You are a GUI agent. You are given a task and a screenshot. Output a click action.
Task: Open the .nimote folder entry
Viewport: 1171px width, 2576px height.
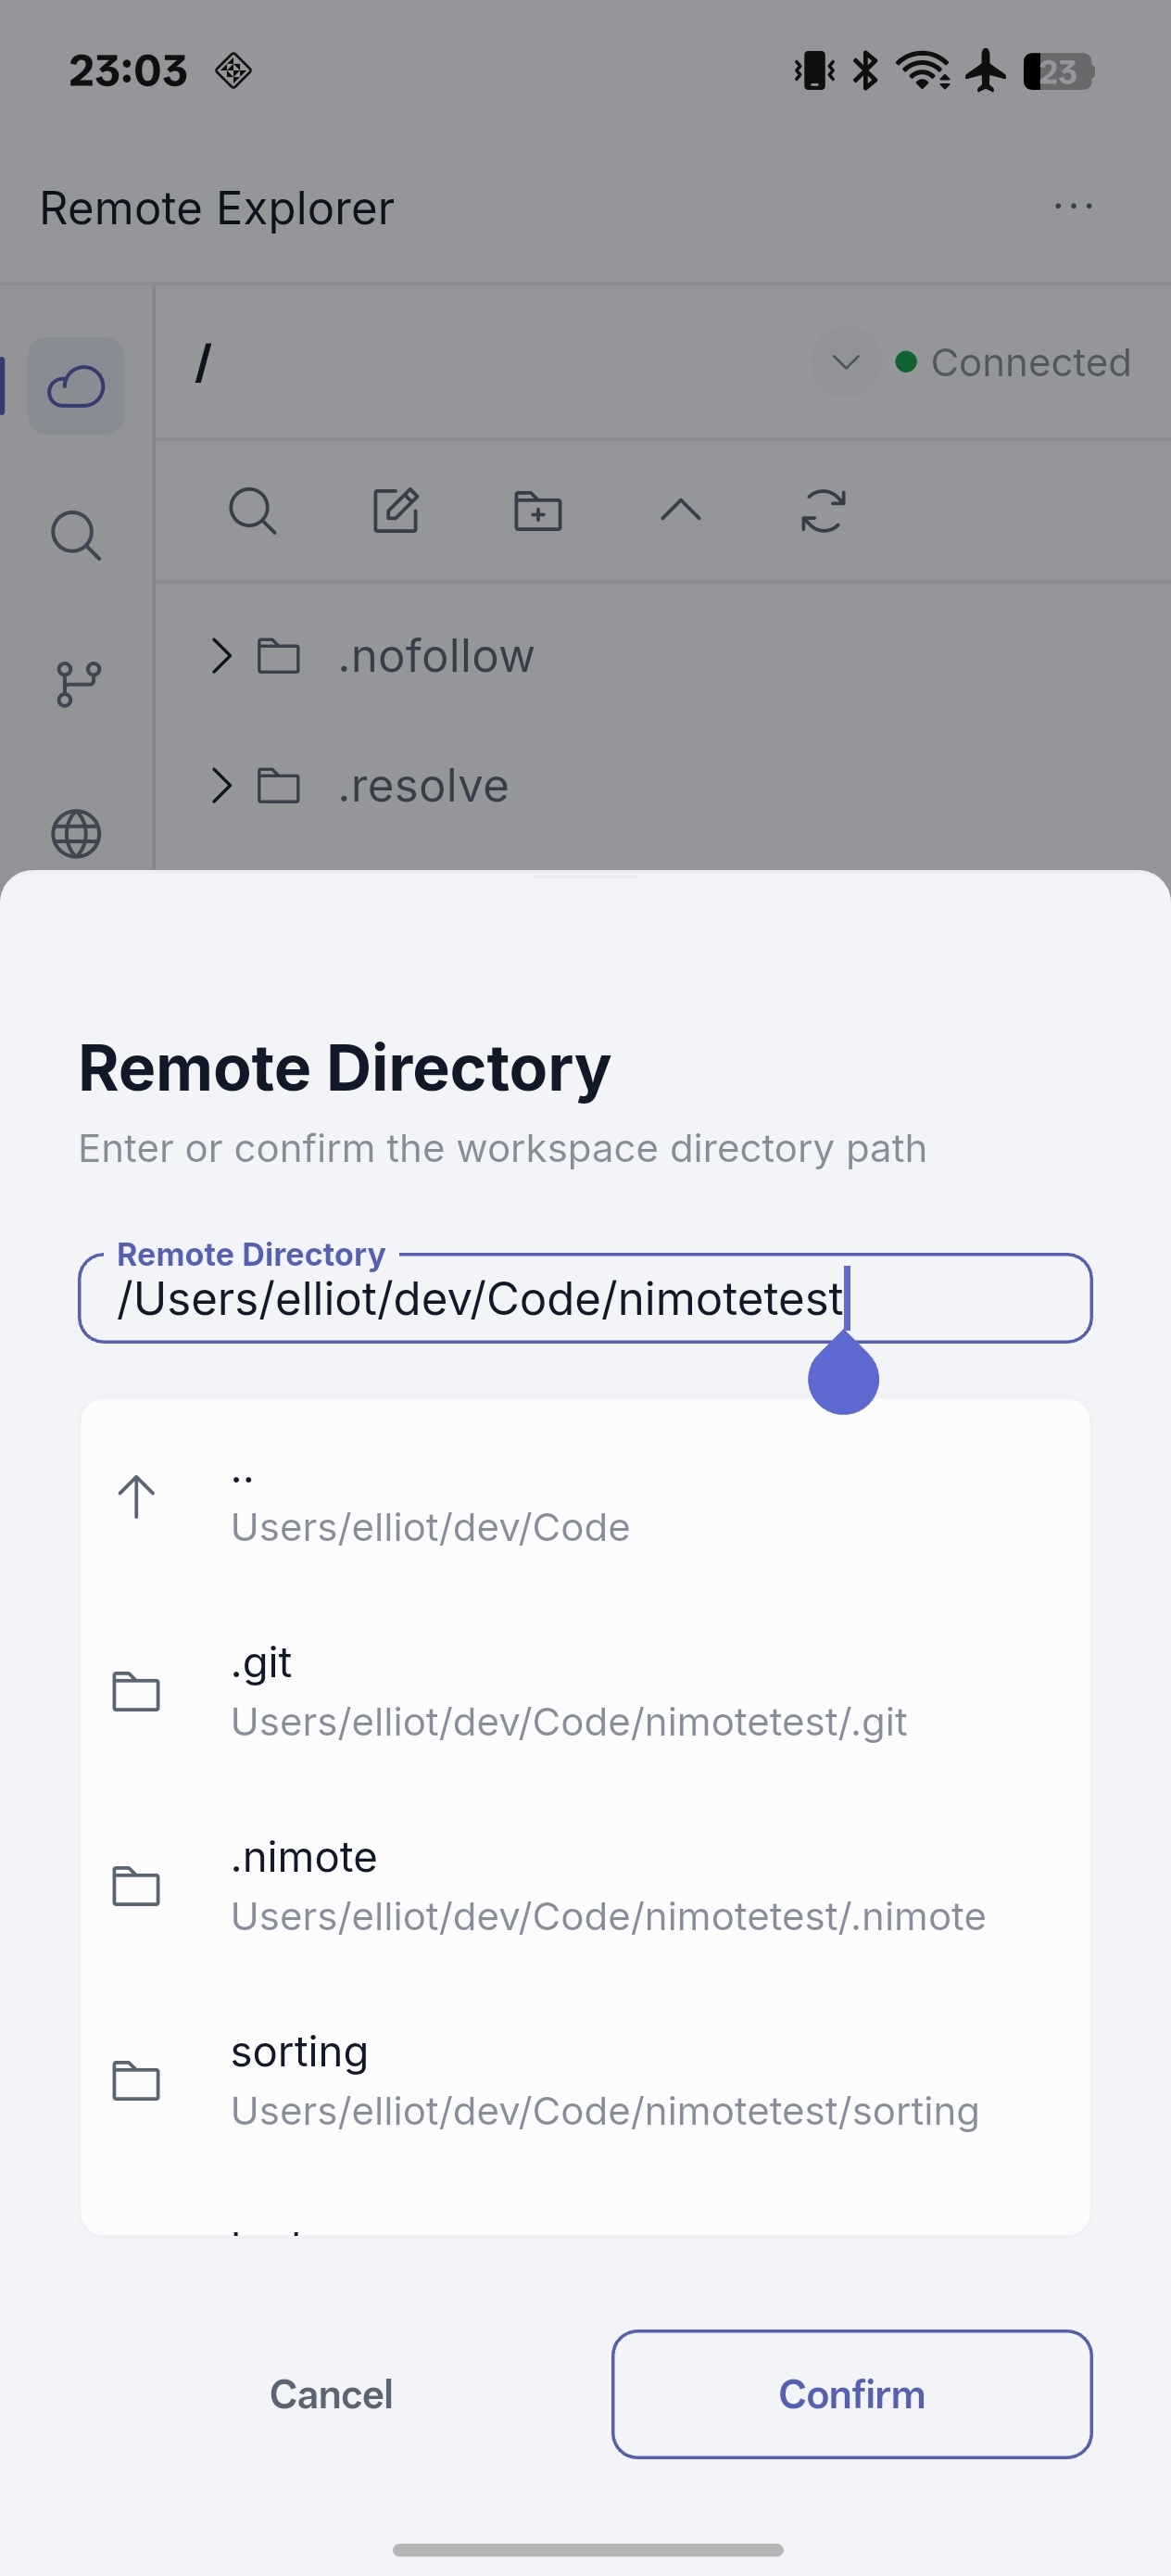(585, 1887)
